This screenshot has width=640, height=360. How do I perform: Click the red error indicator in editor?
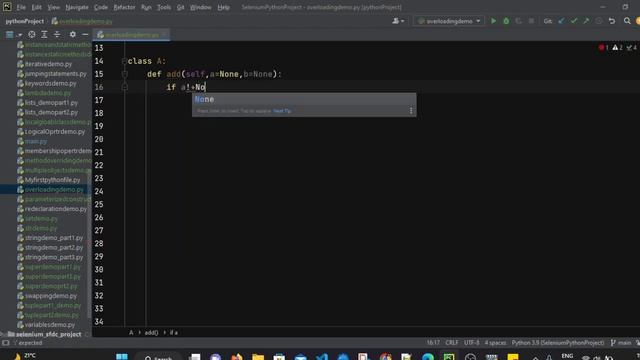click(603, 48)
